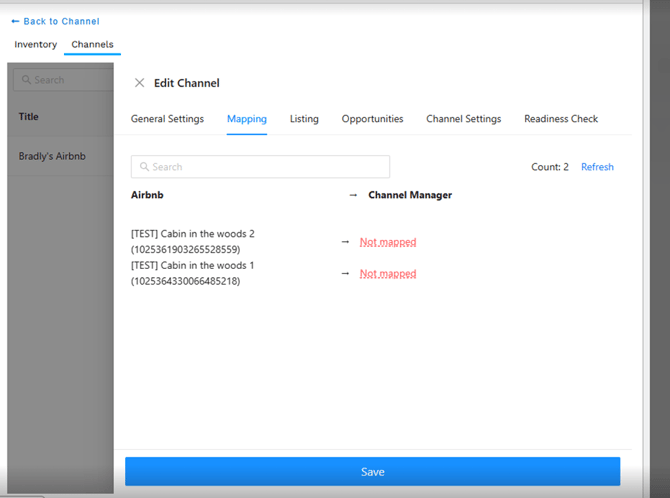Select the Cabin in the woods 1 listing
The height and width of the screenshot is (498, 670).
tap(192, 273)
